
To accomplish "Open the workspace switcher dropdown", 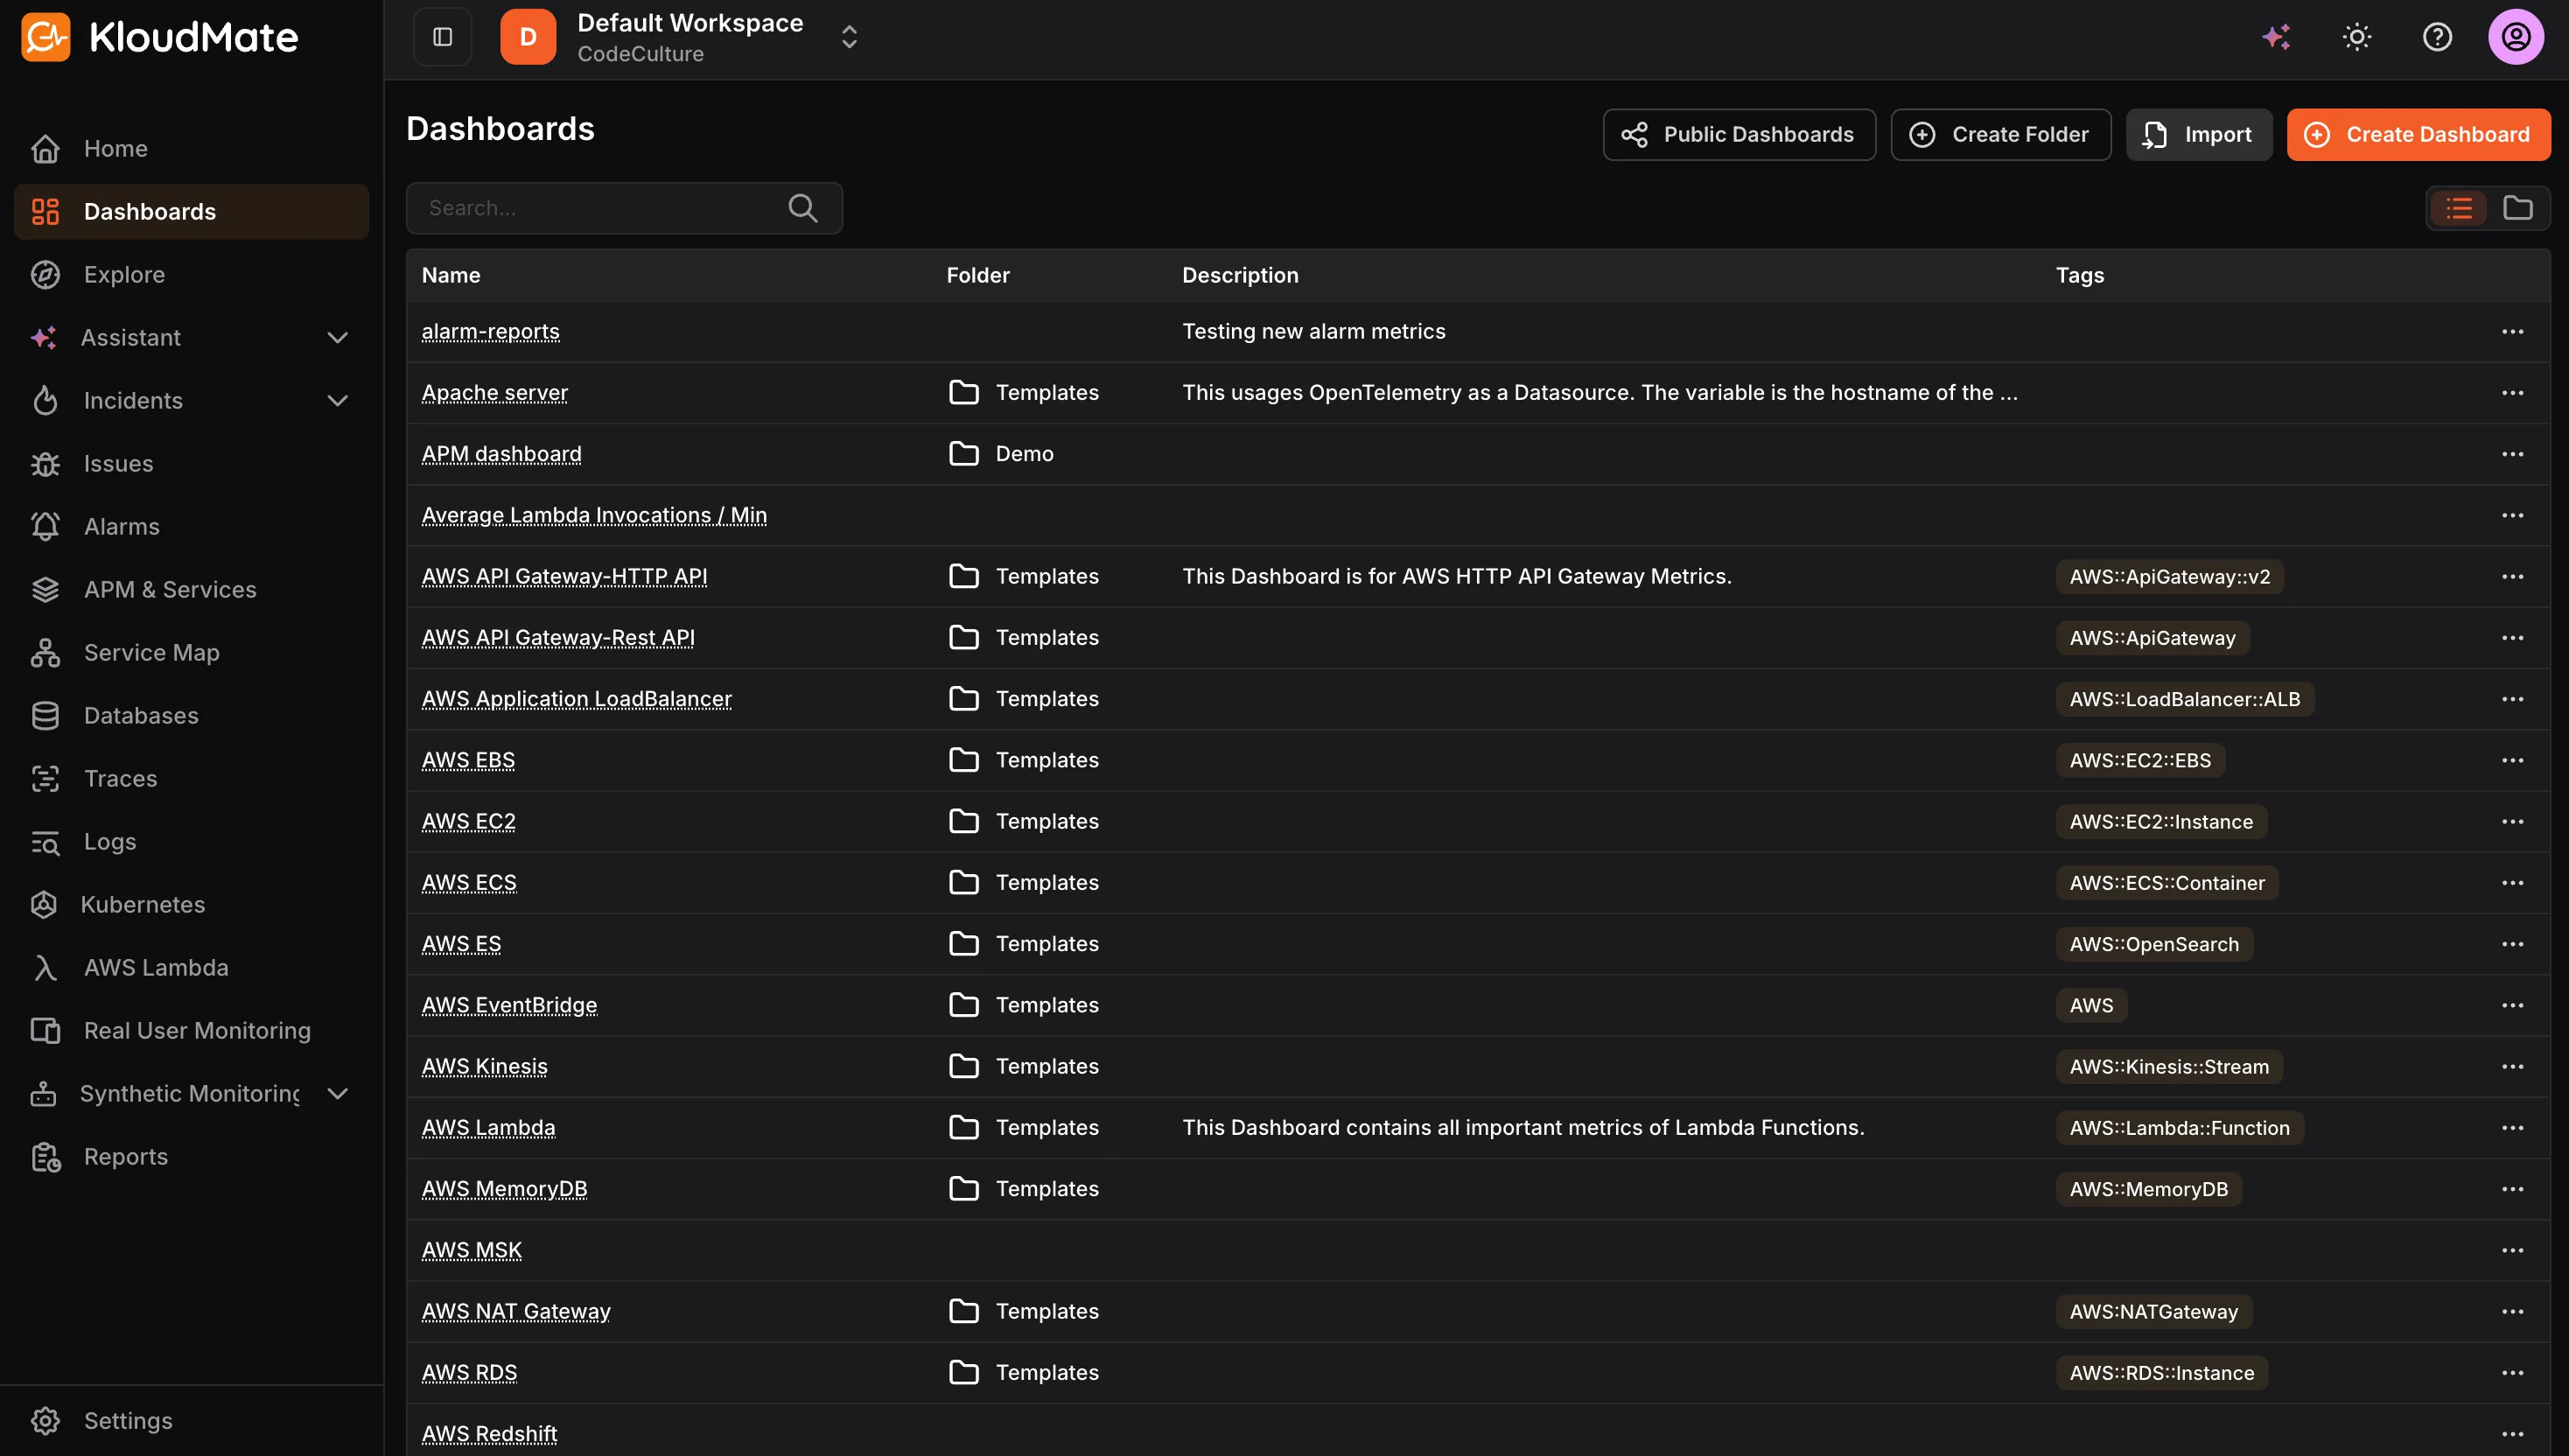I will click(849, 37).
